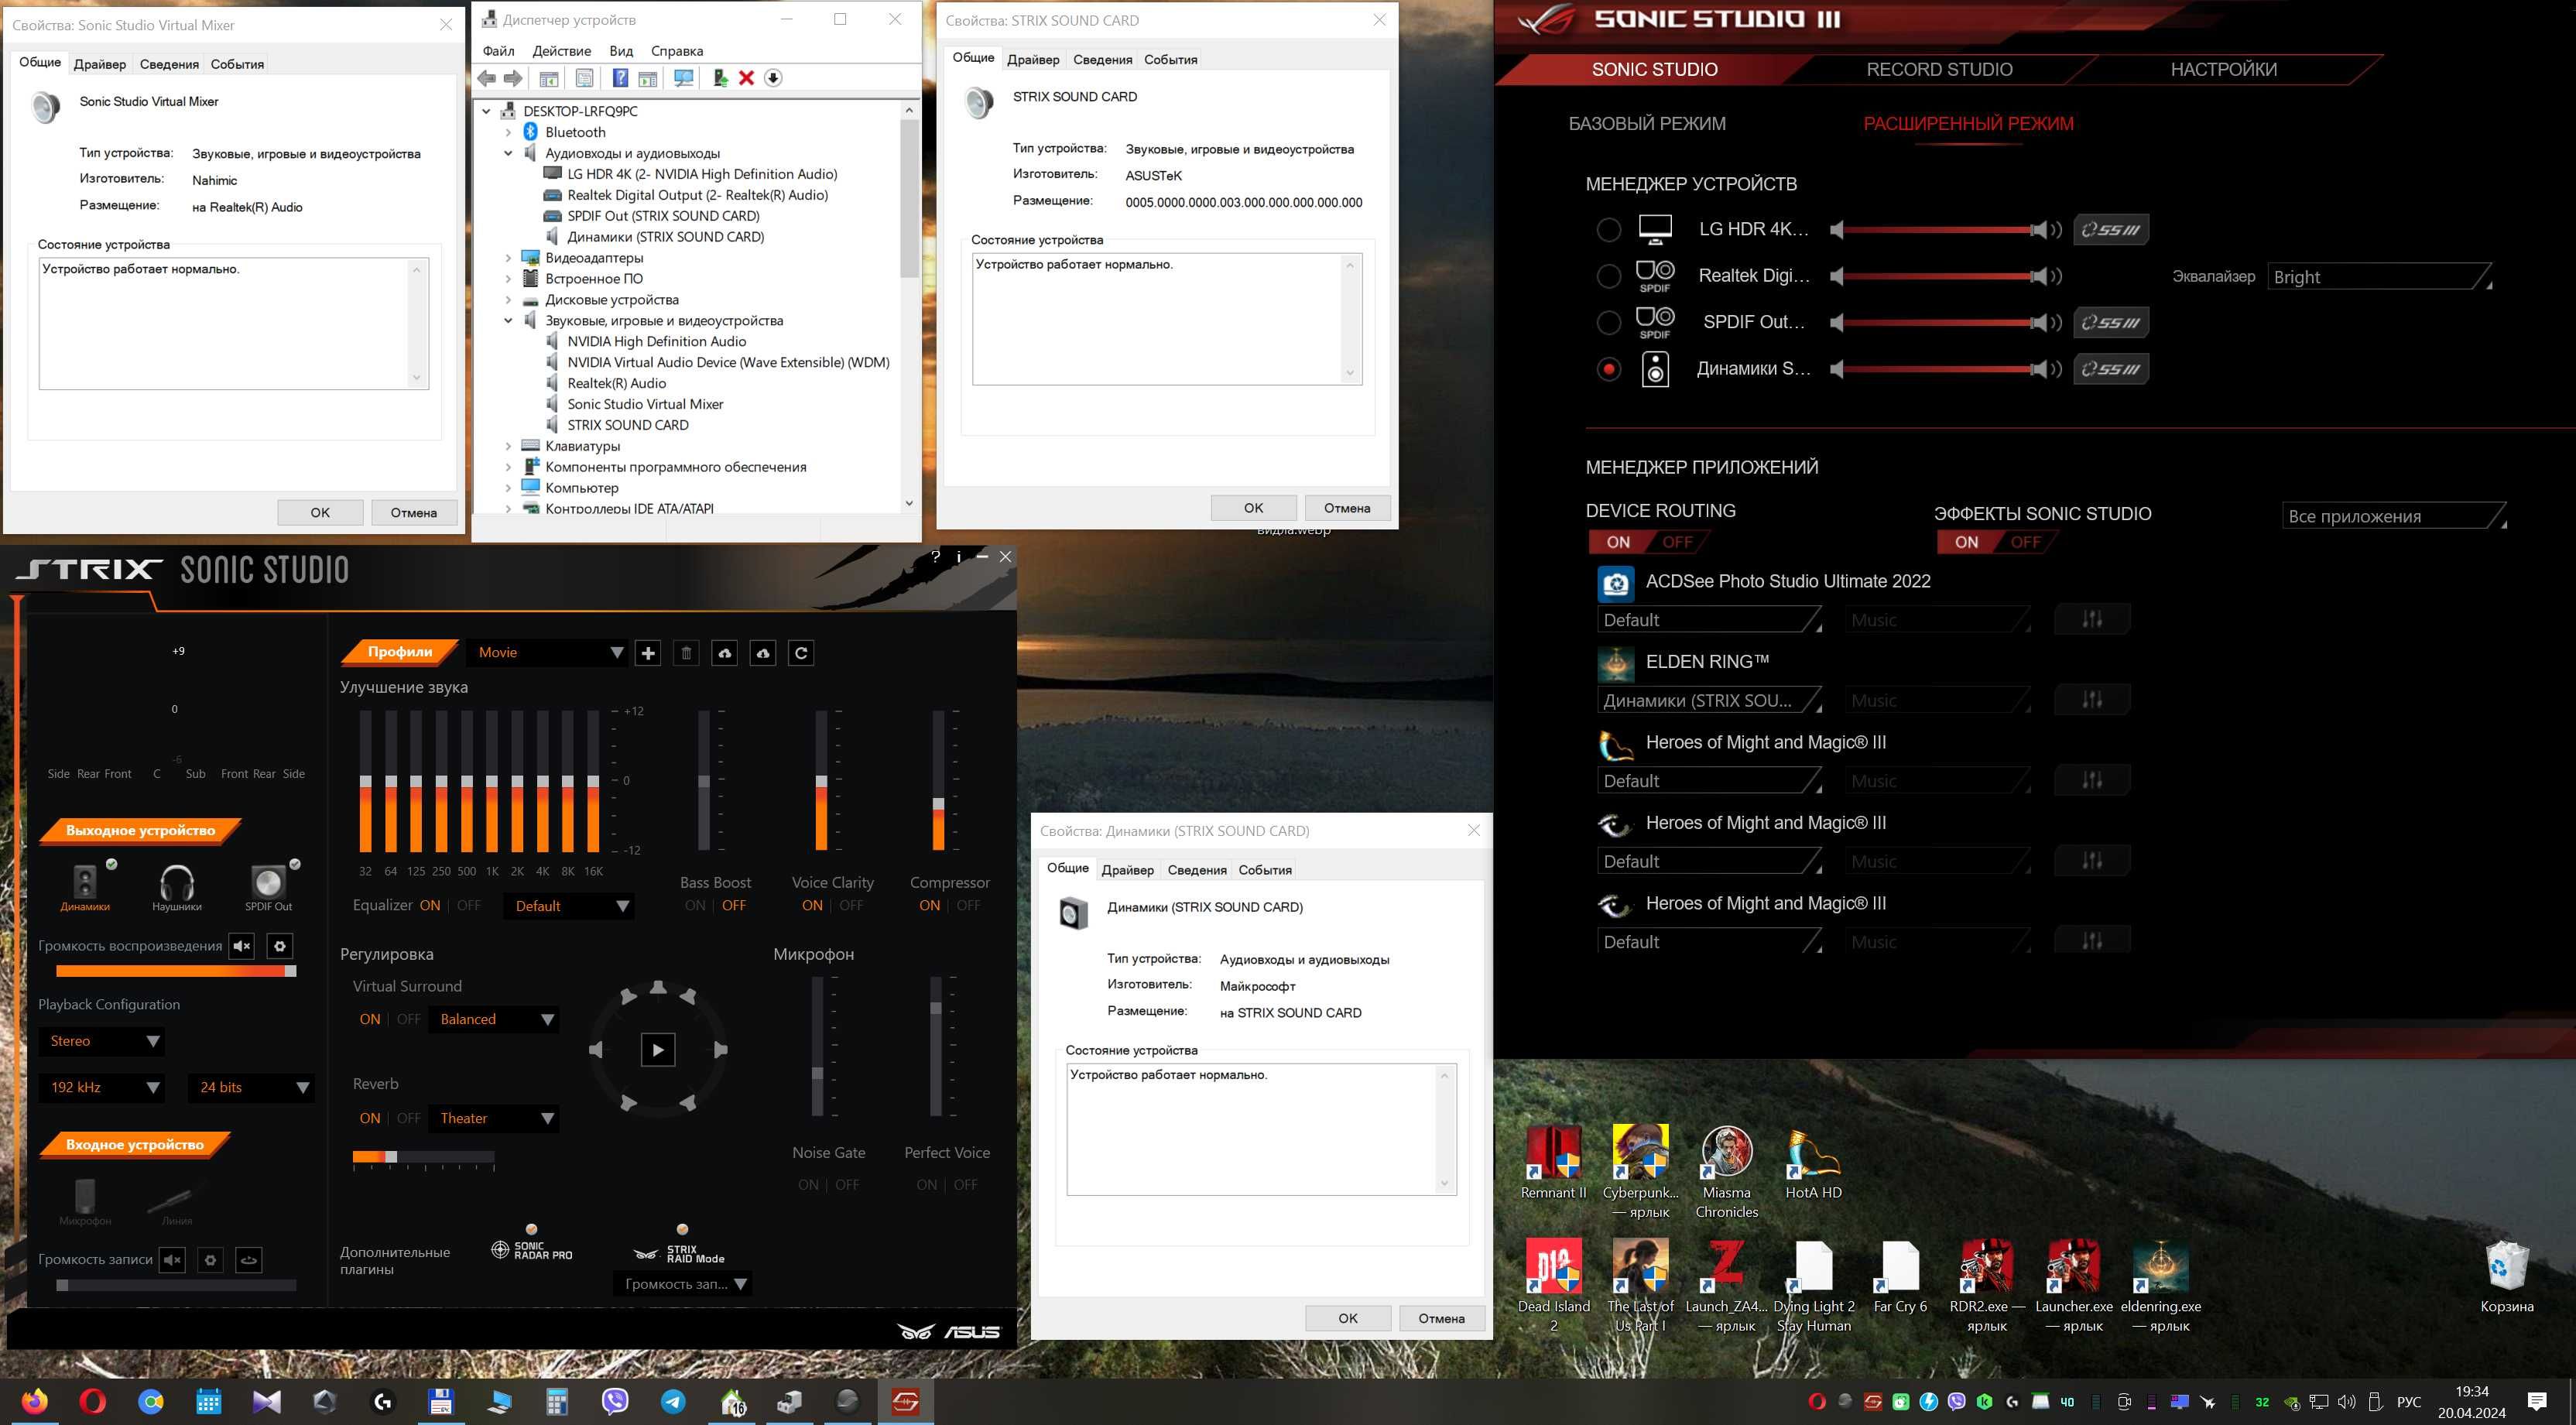Open Cyberpunk desktop shortcut
This screenshot has height=1425, width=2576.
(x=1640, y=1170)
